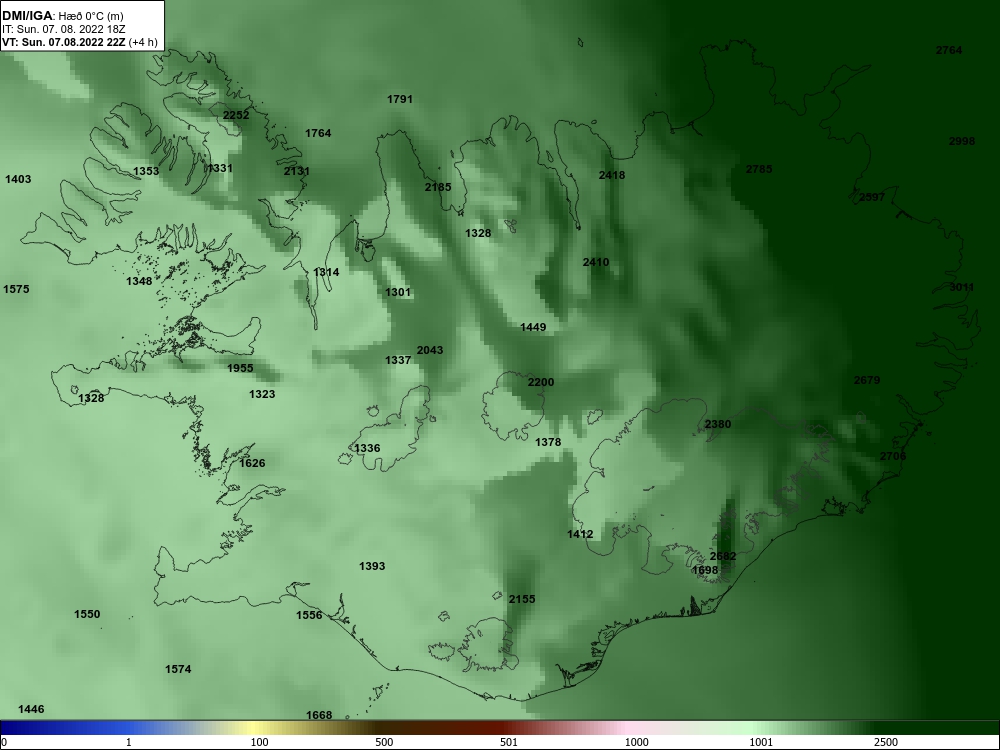Select the map value 1791

(400, 99)
